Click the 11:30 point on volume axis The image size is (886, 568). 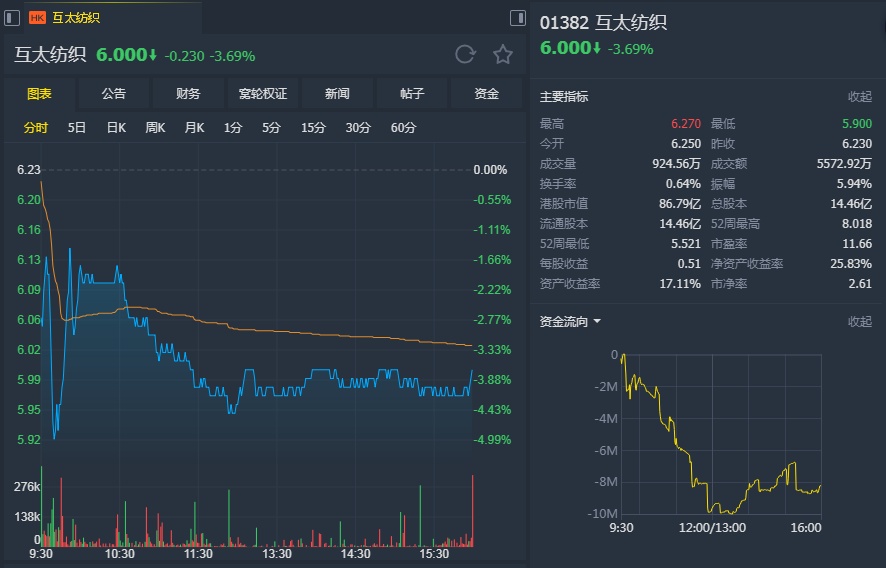coord(198,554)
